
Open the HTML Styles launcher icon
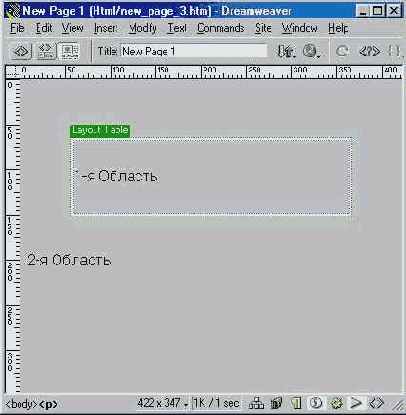pos(296,404)
